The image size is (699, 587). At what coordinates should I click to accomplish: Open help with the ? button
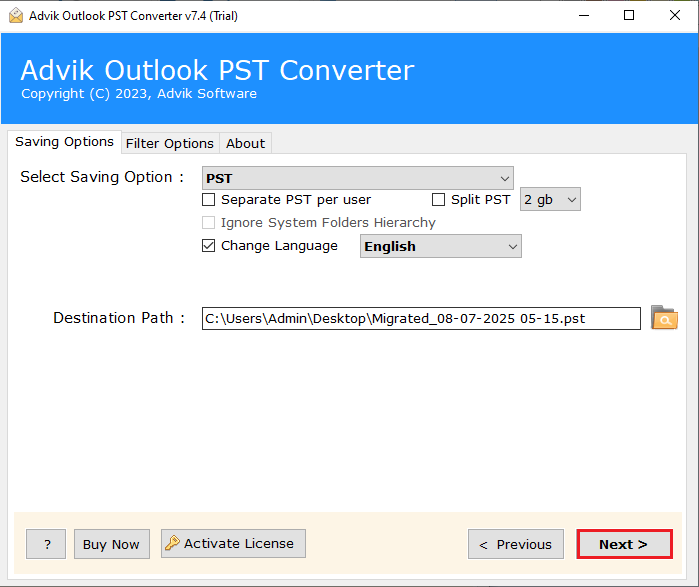[x=46, y=544]
